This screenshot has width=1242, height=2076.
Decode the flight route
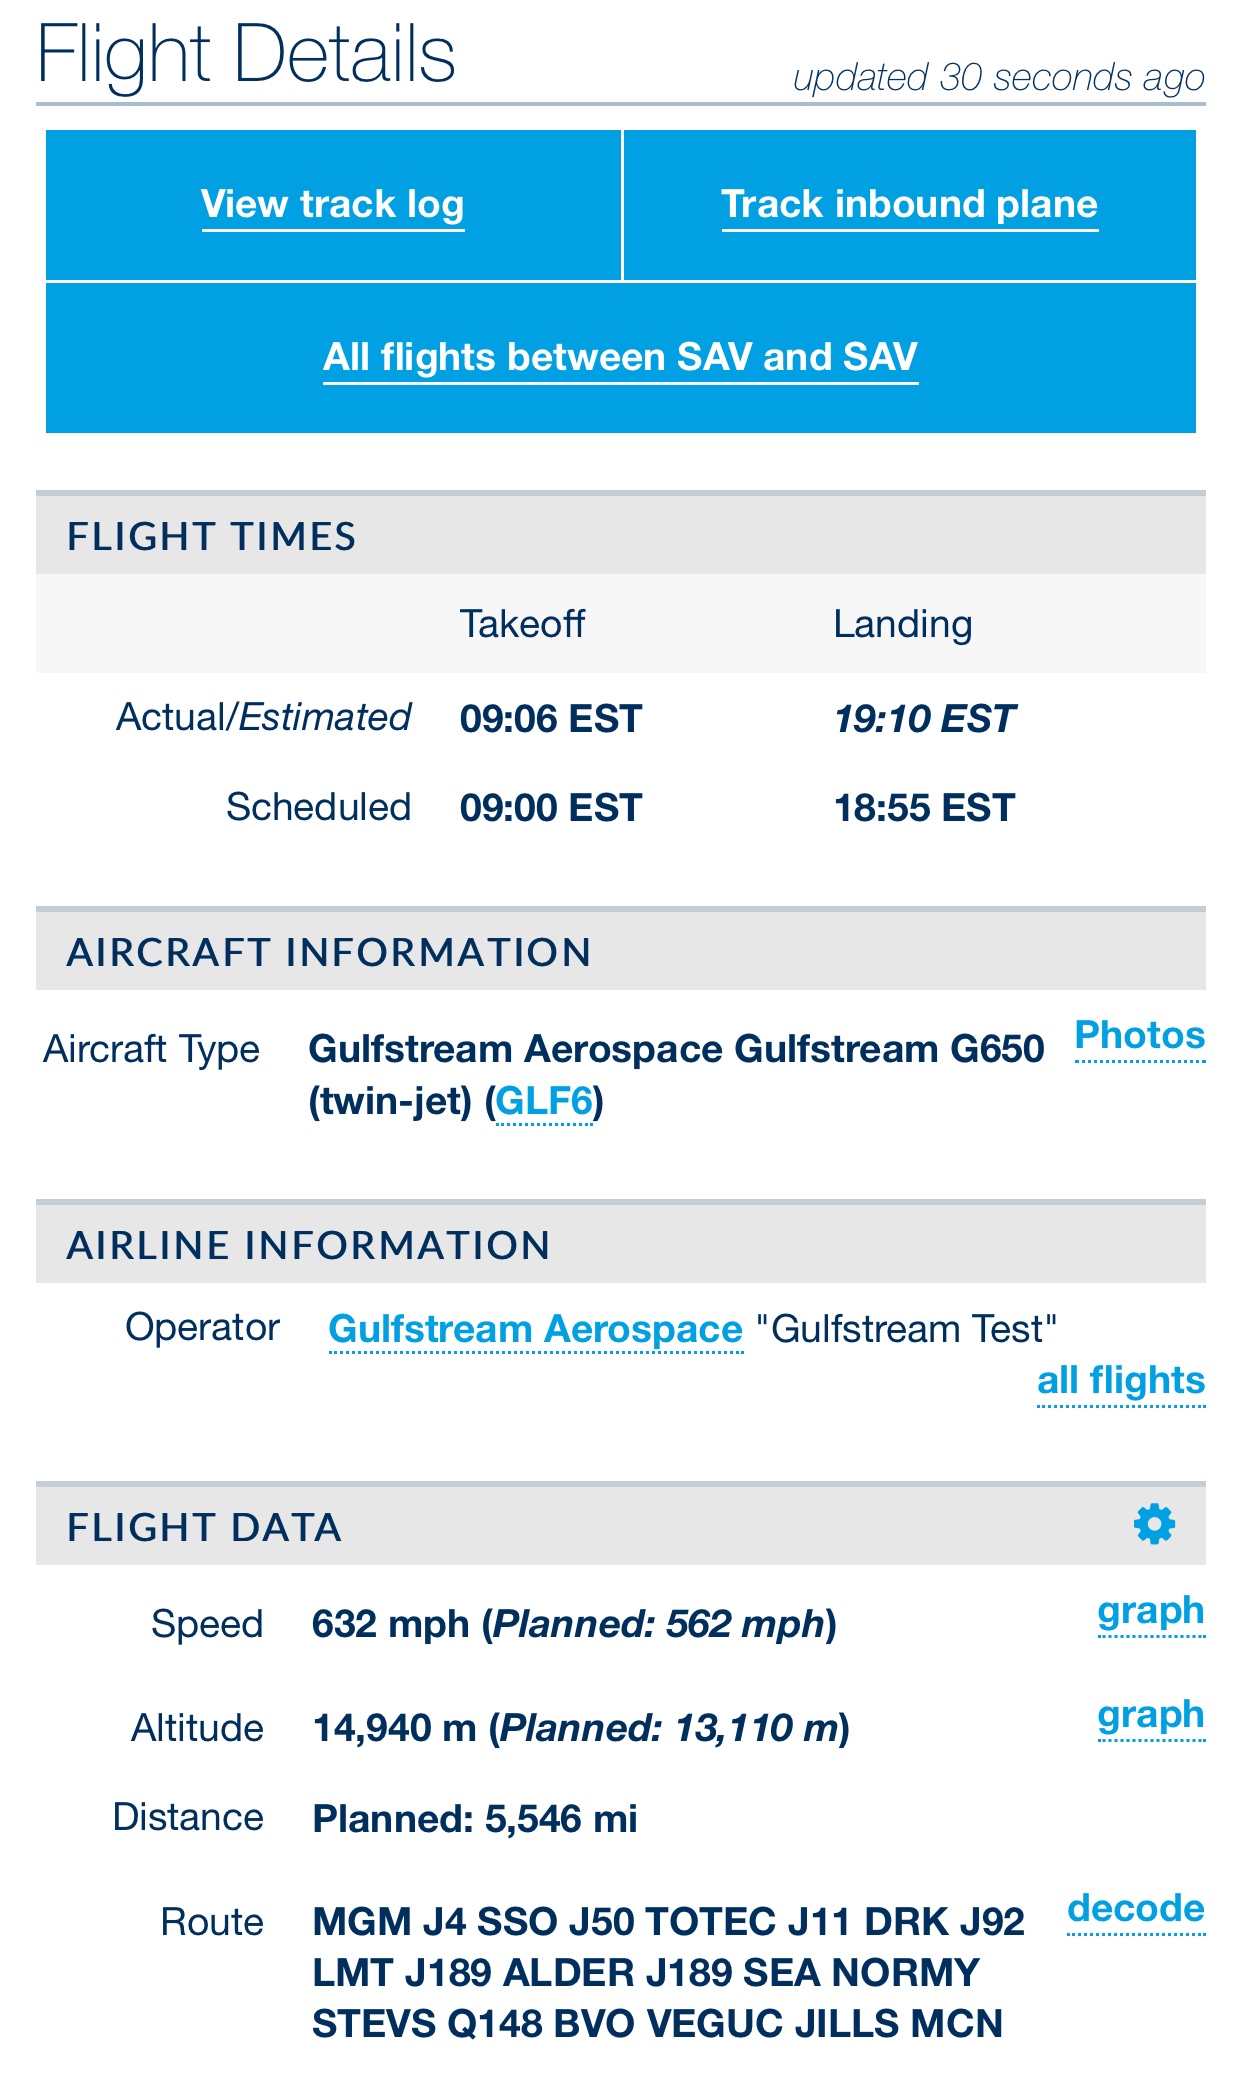tap(1136, 1909)
